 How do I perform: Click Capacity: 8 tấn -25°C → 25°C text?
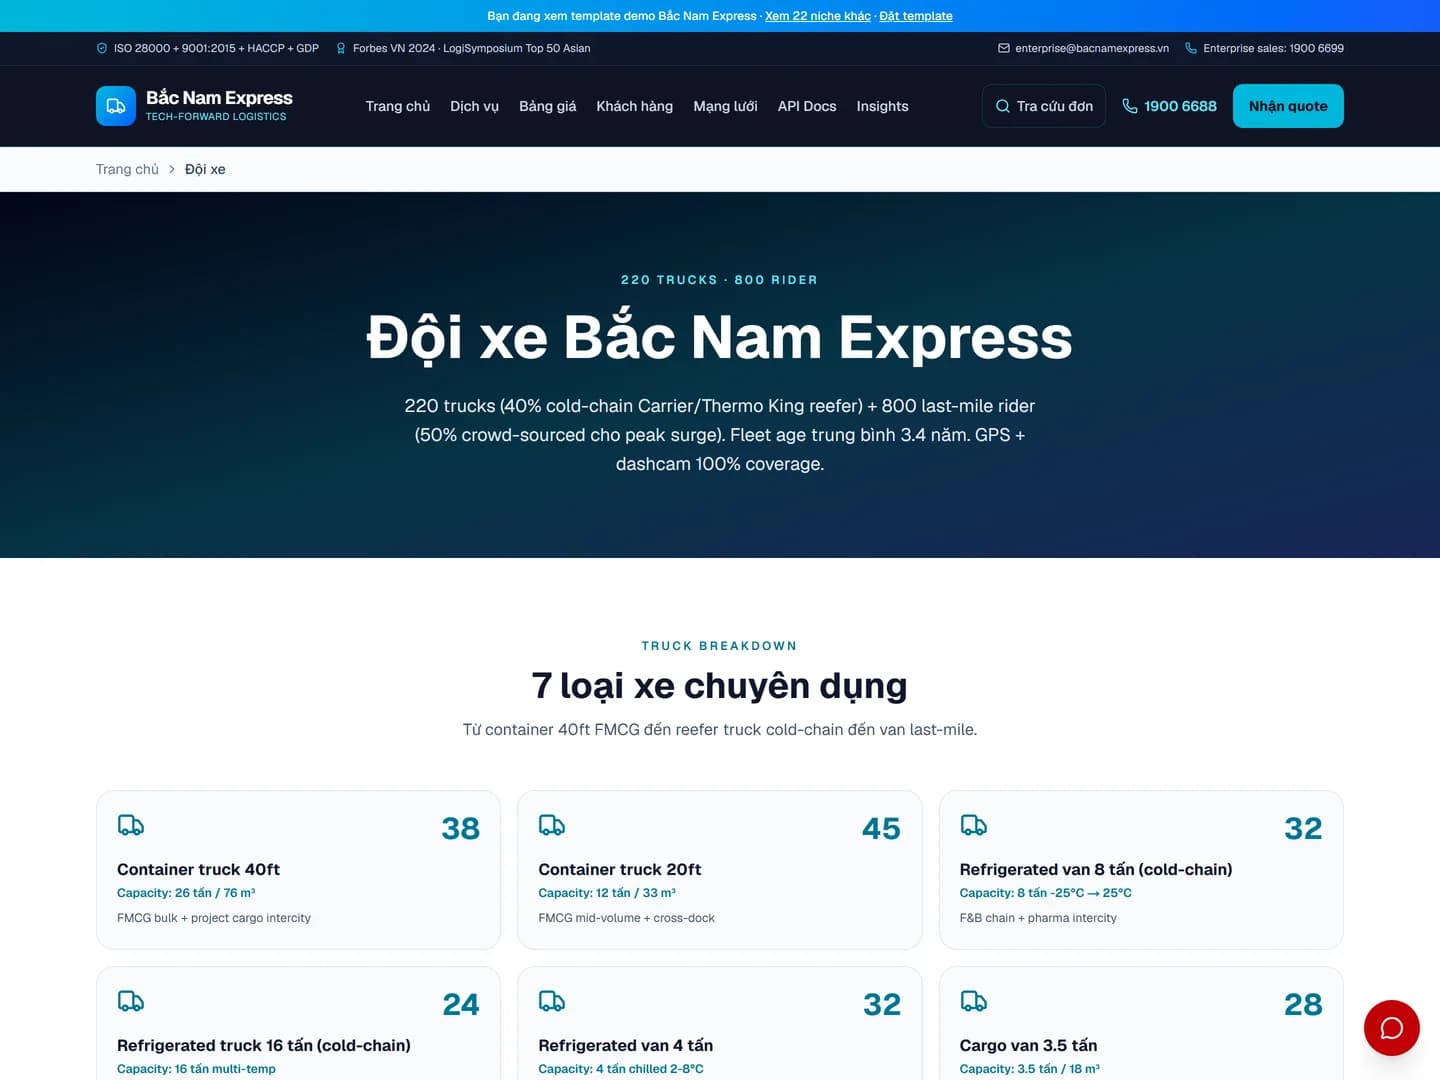[x=1046, y=893]
